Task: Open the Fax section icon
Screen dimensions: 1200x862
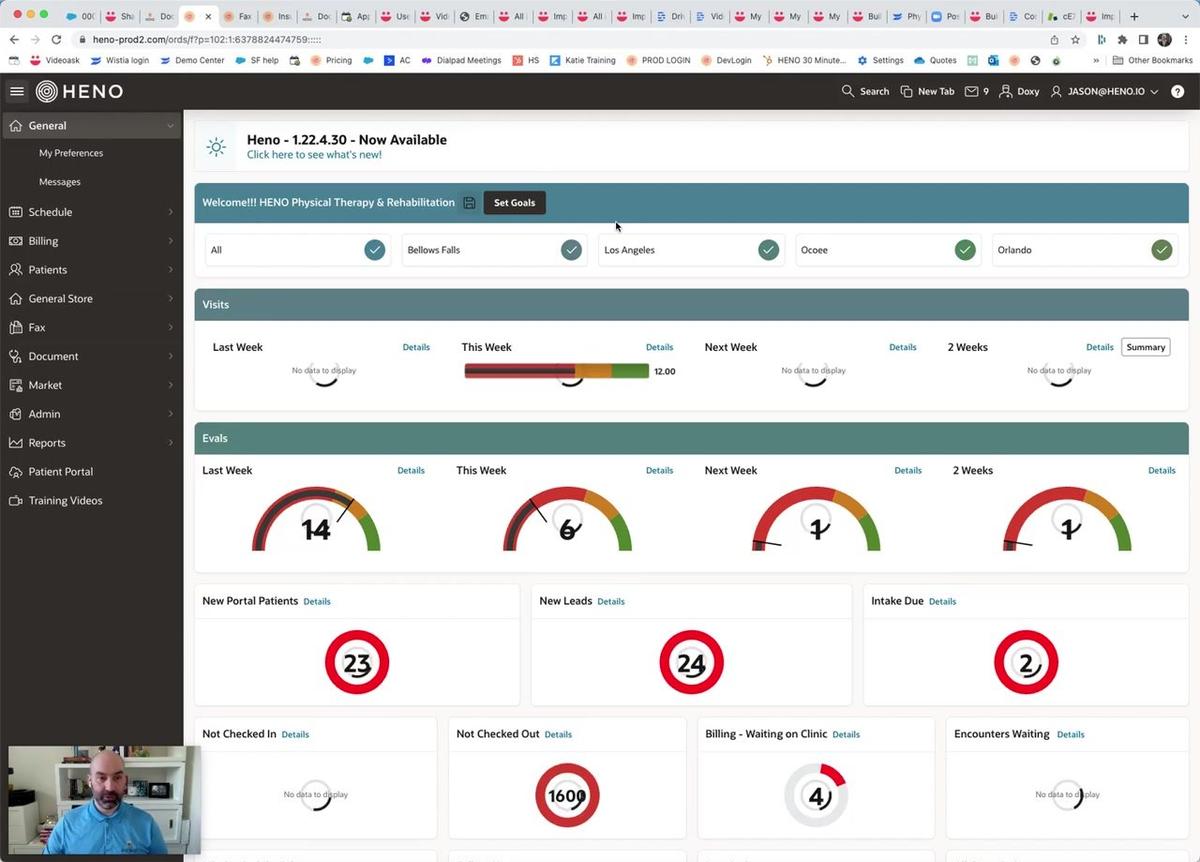Action: [x=15, y=327]
